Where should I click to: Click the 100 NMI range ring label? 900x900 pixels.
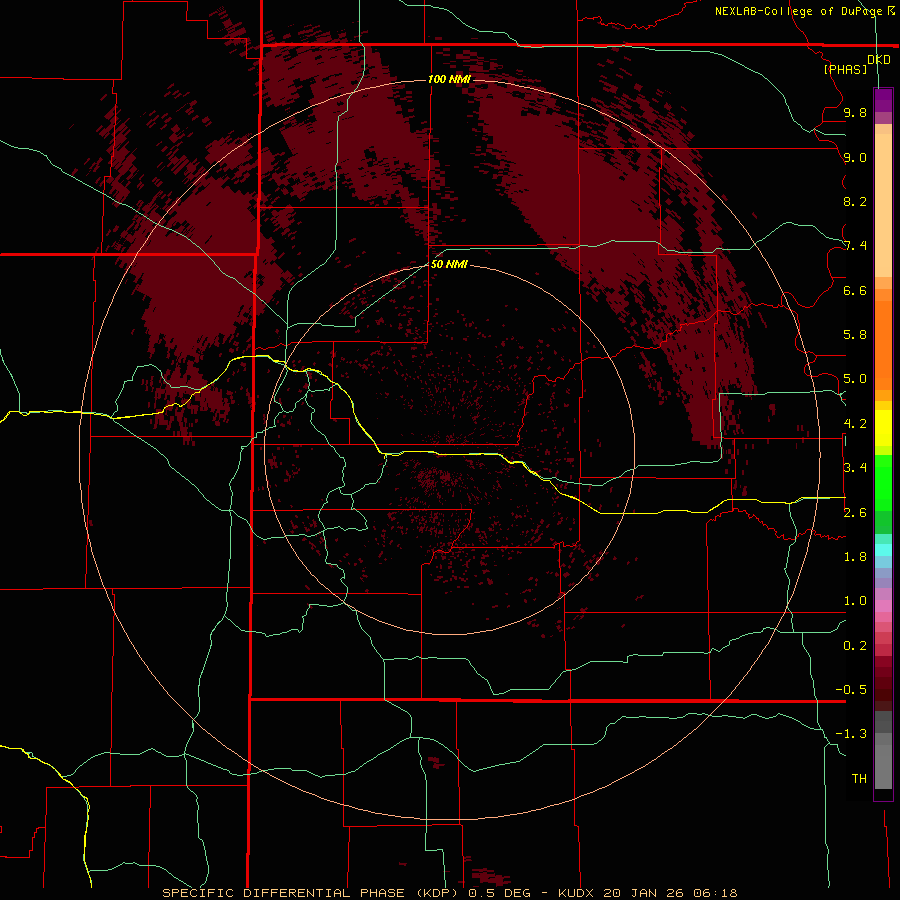tap(449, 79)
